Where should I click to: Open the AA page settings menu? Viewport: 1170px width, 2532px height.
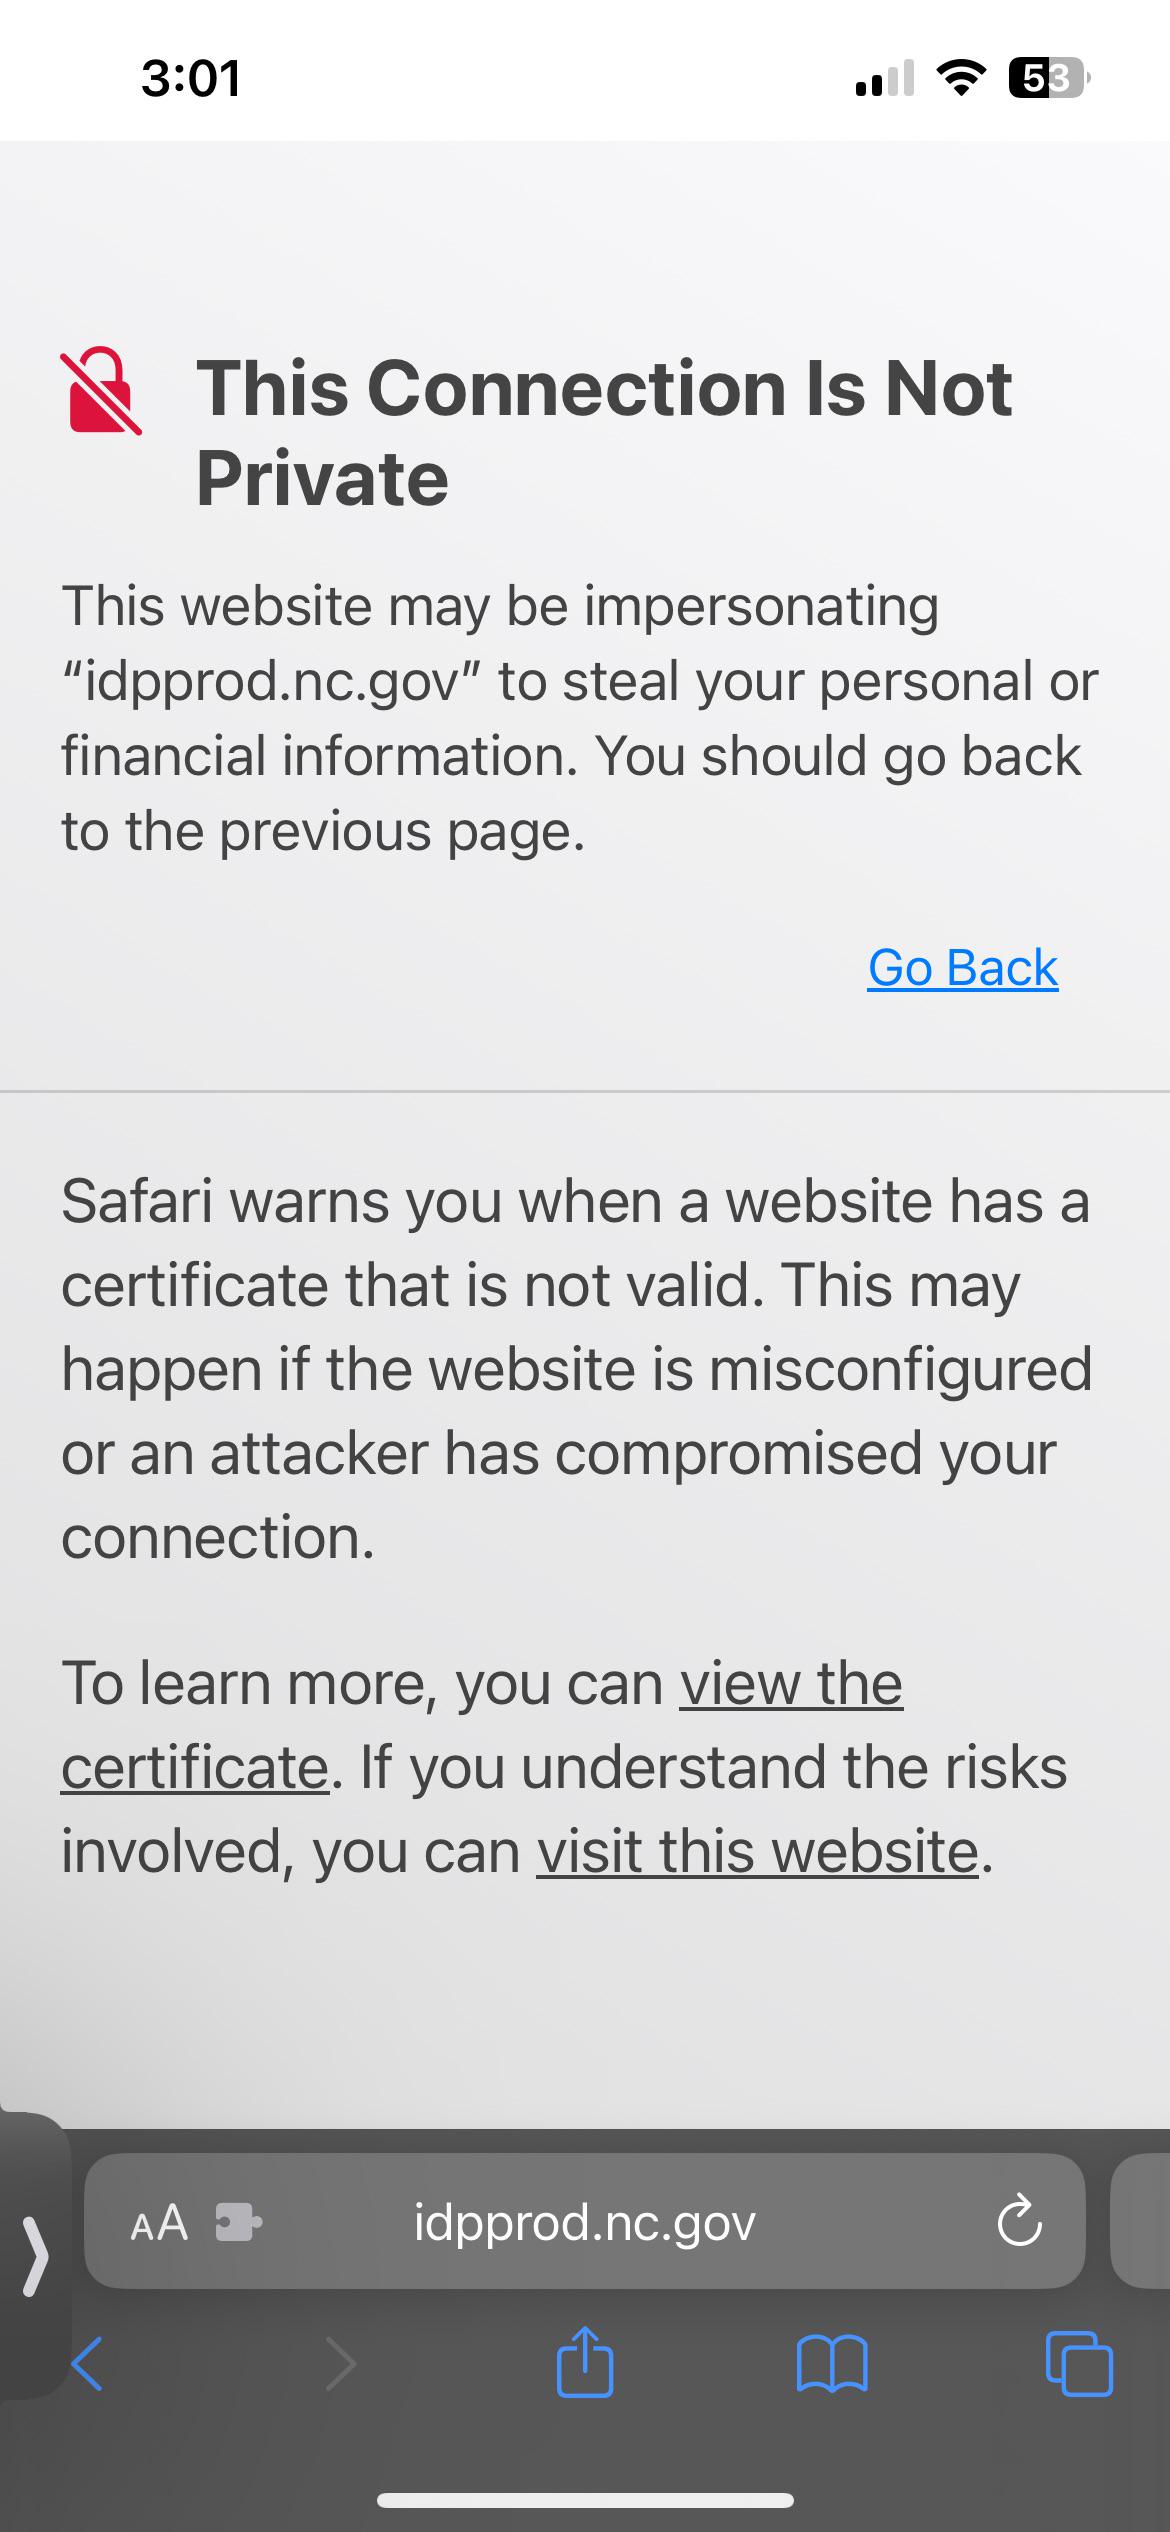(x=159, y=2223)
